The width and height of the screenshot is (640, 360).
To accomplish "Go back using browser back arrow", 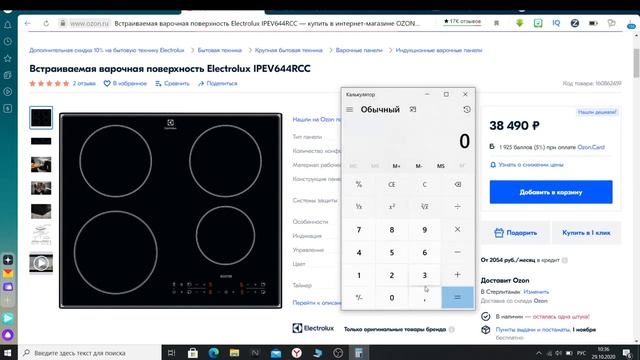I will (27, 24).
